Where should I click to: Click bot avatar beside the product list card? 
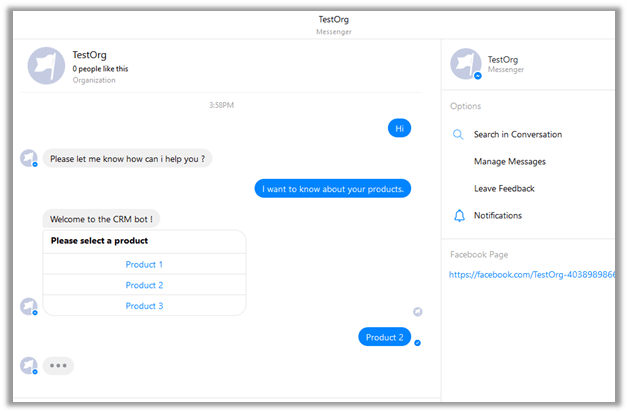[29, 306]
